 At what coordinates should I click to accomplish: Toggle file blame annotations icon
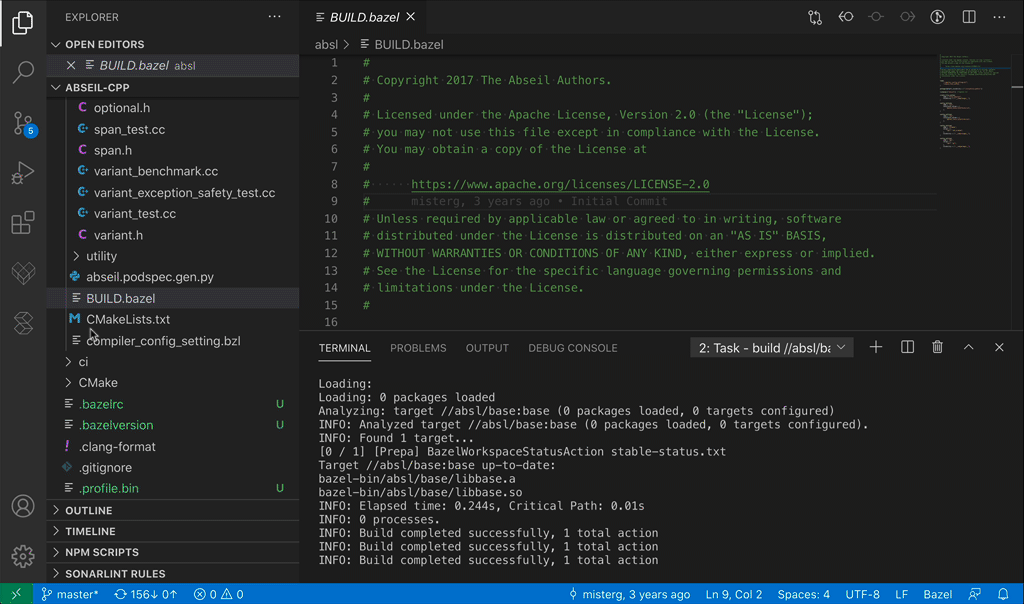tap(938, 17)
